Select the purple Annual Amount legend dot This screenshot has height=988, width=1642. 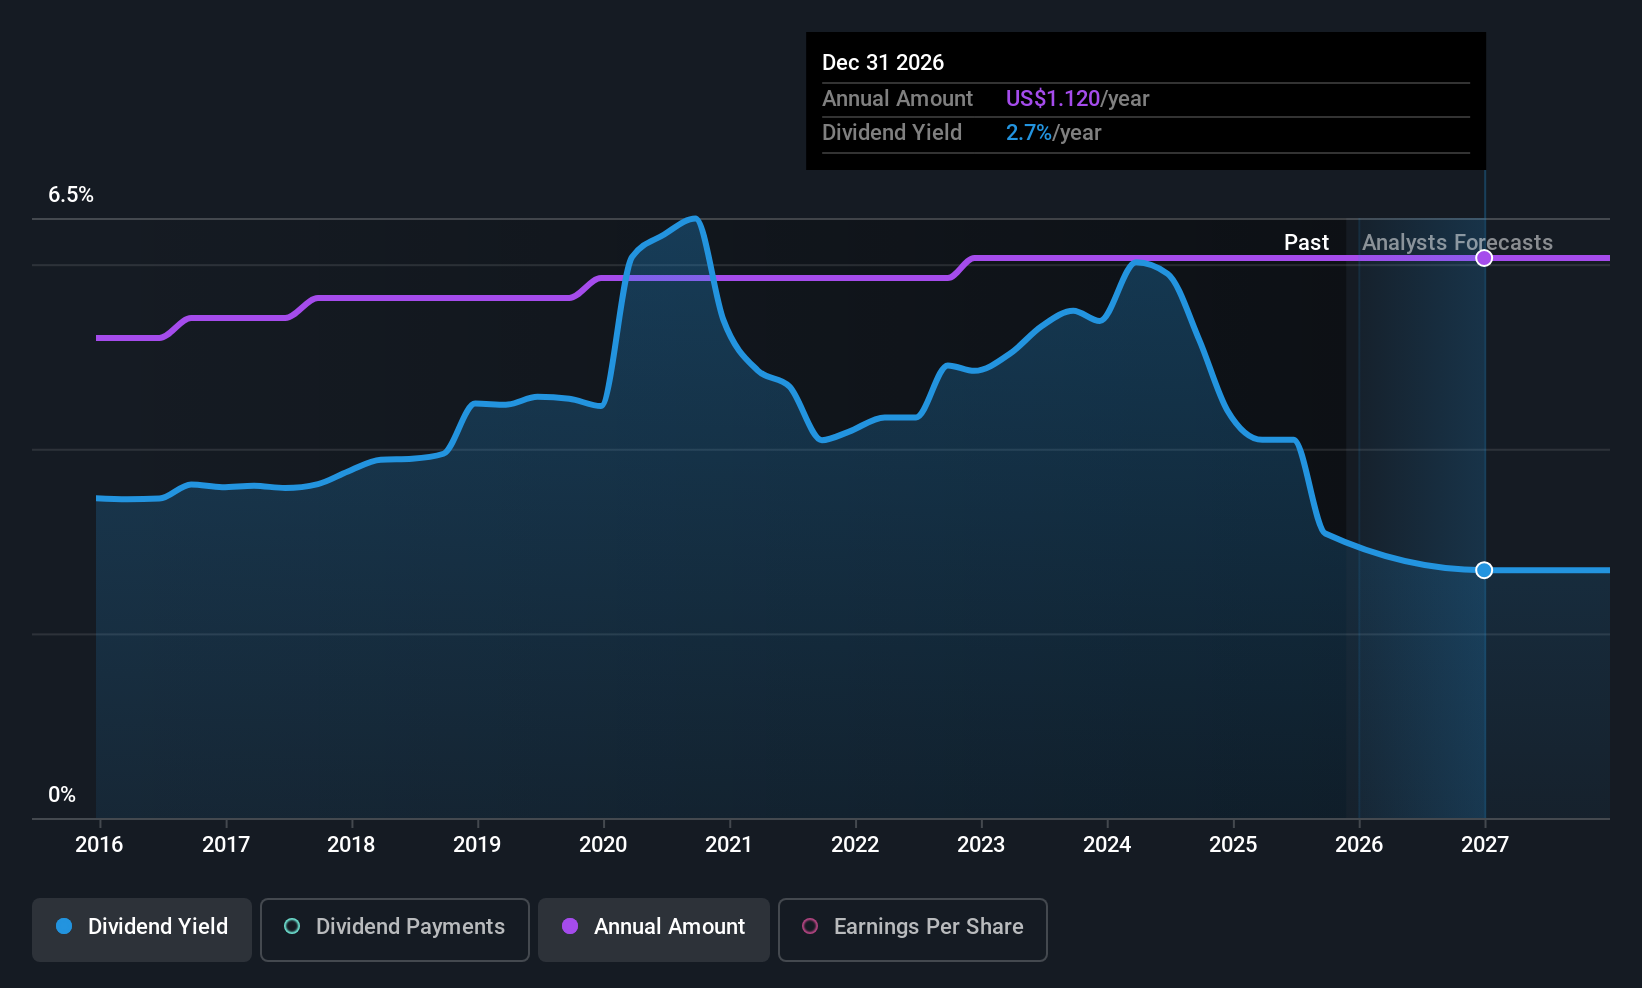[569, 927]
